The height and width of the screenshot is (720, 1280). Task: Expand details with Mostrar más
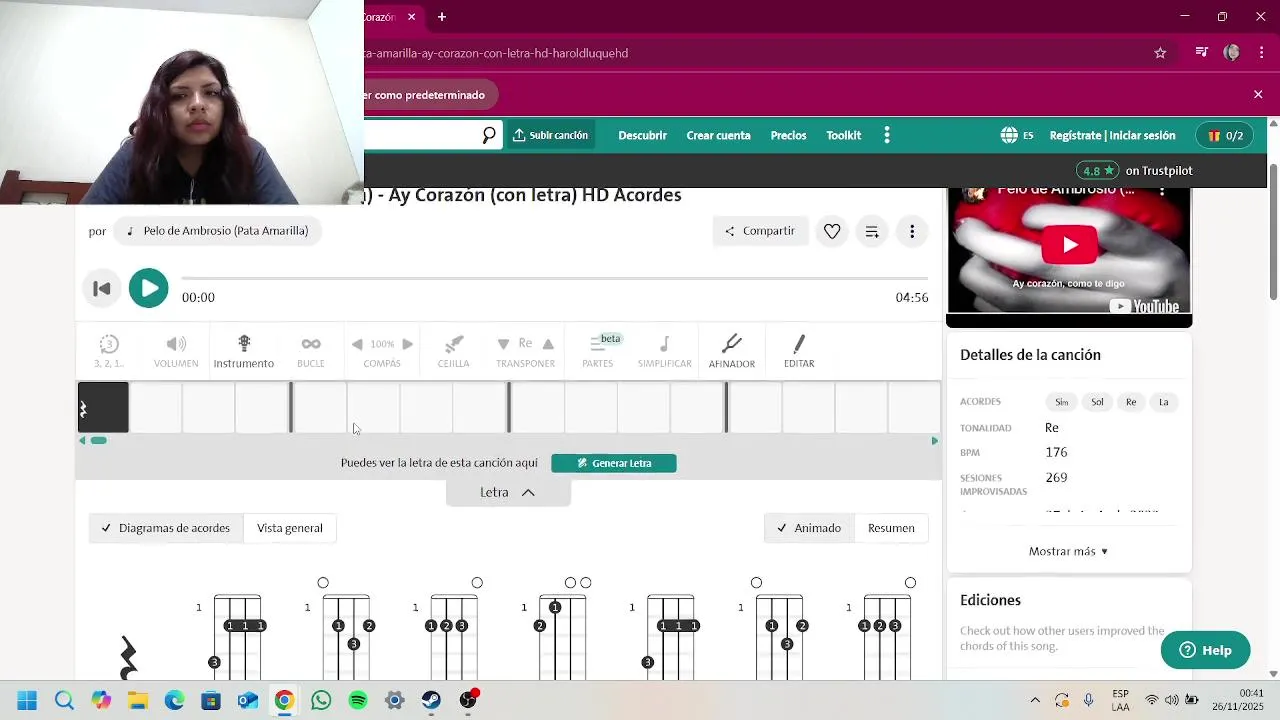1068,551
